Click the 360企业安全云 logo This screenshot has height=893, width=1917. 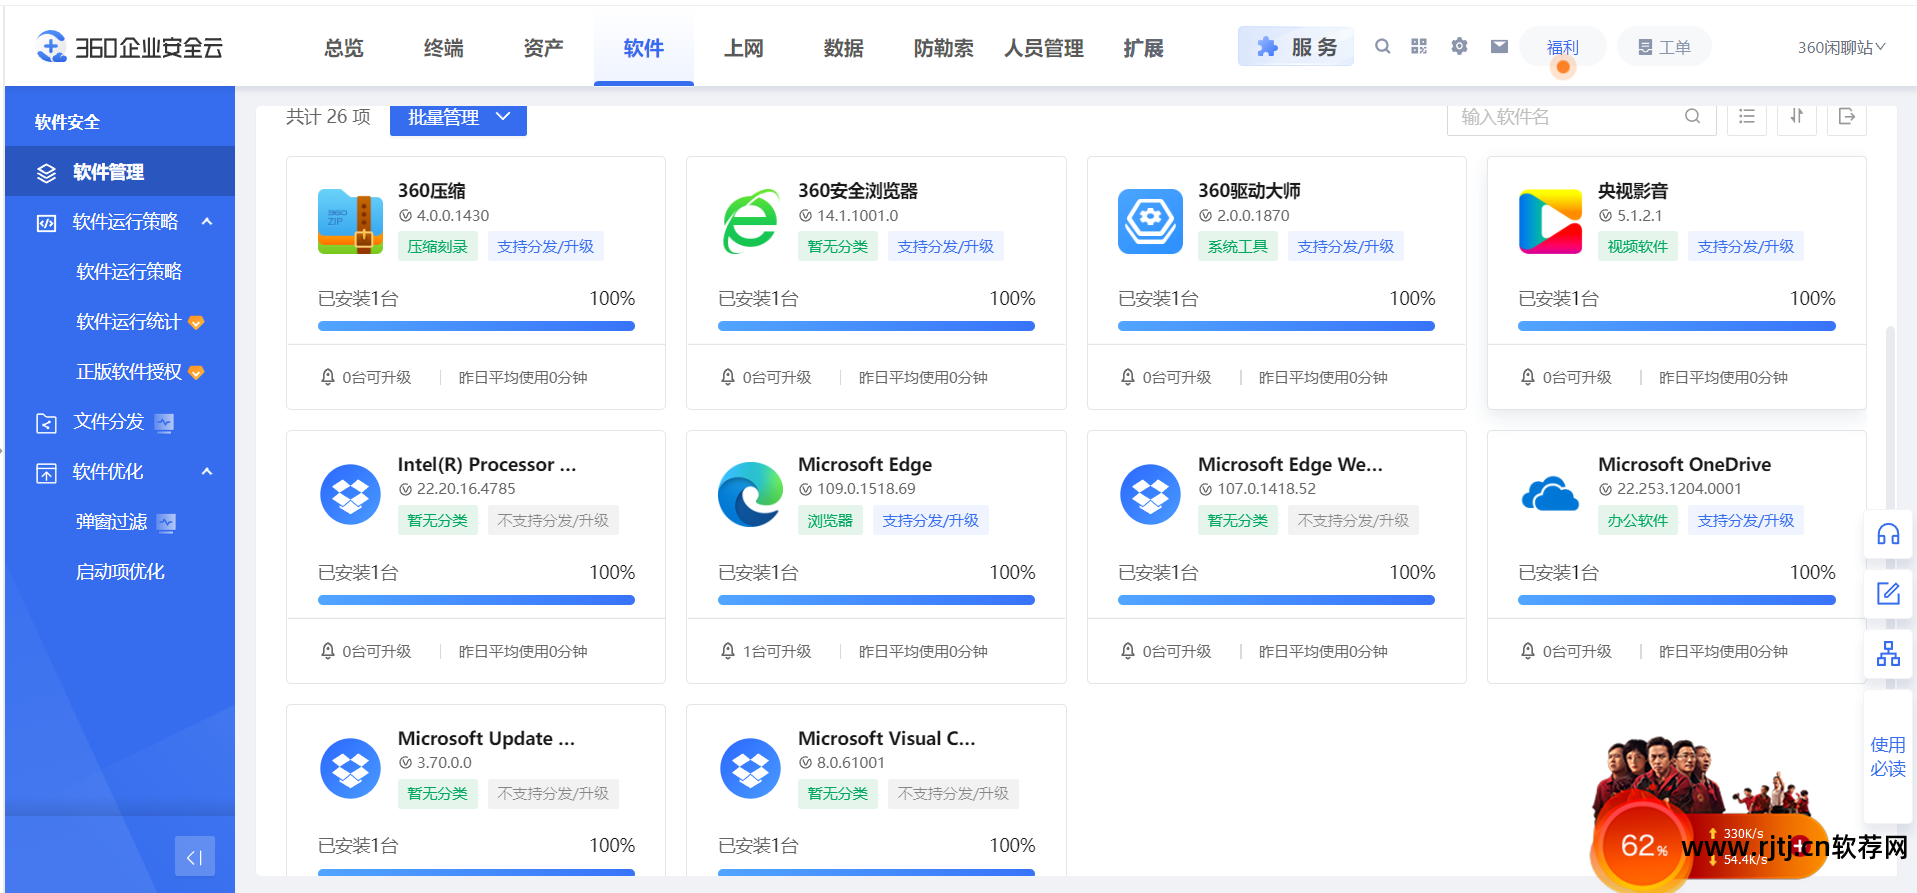129,47
